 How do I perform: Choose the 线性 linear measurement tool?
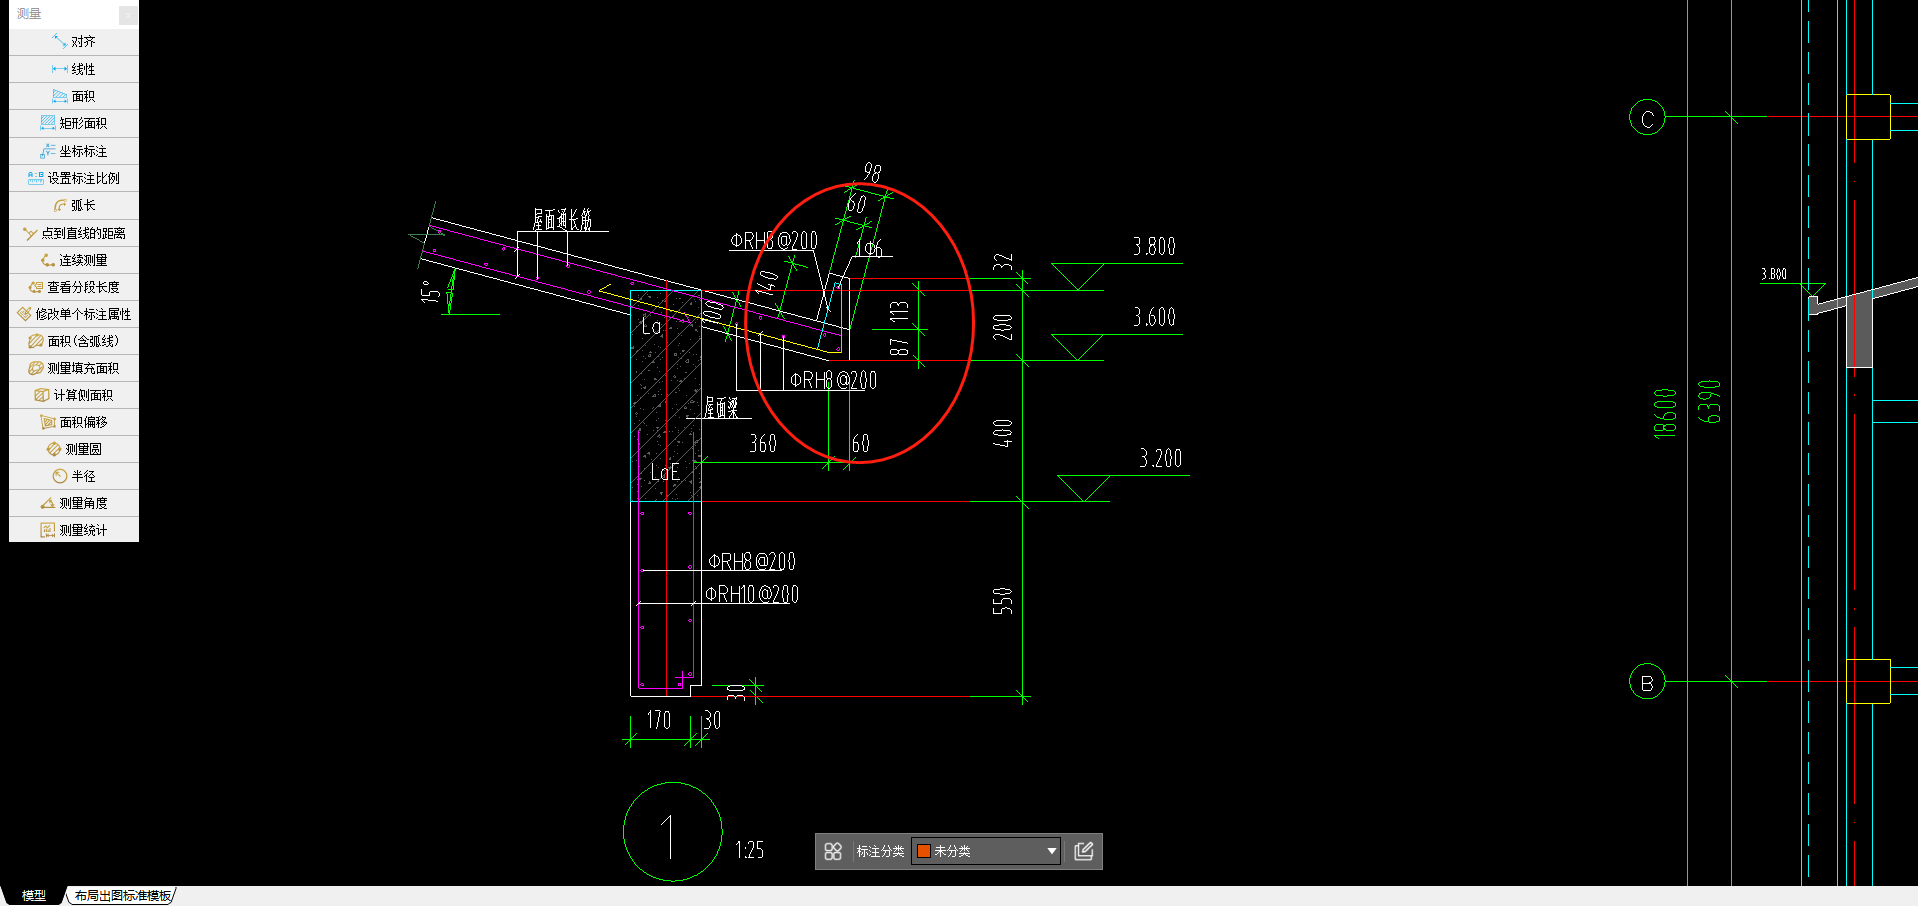pyautogui.click(x=74, y=69)
